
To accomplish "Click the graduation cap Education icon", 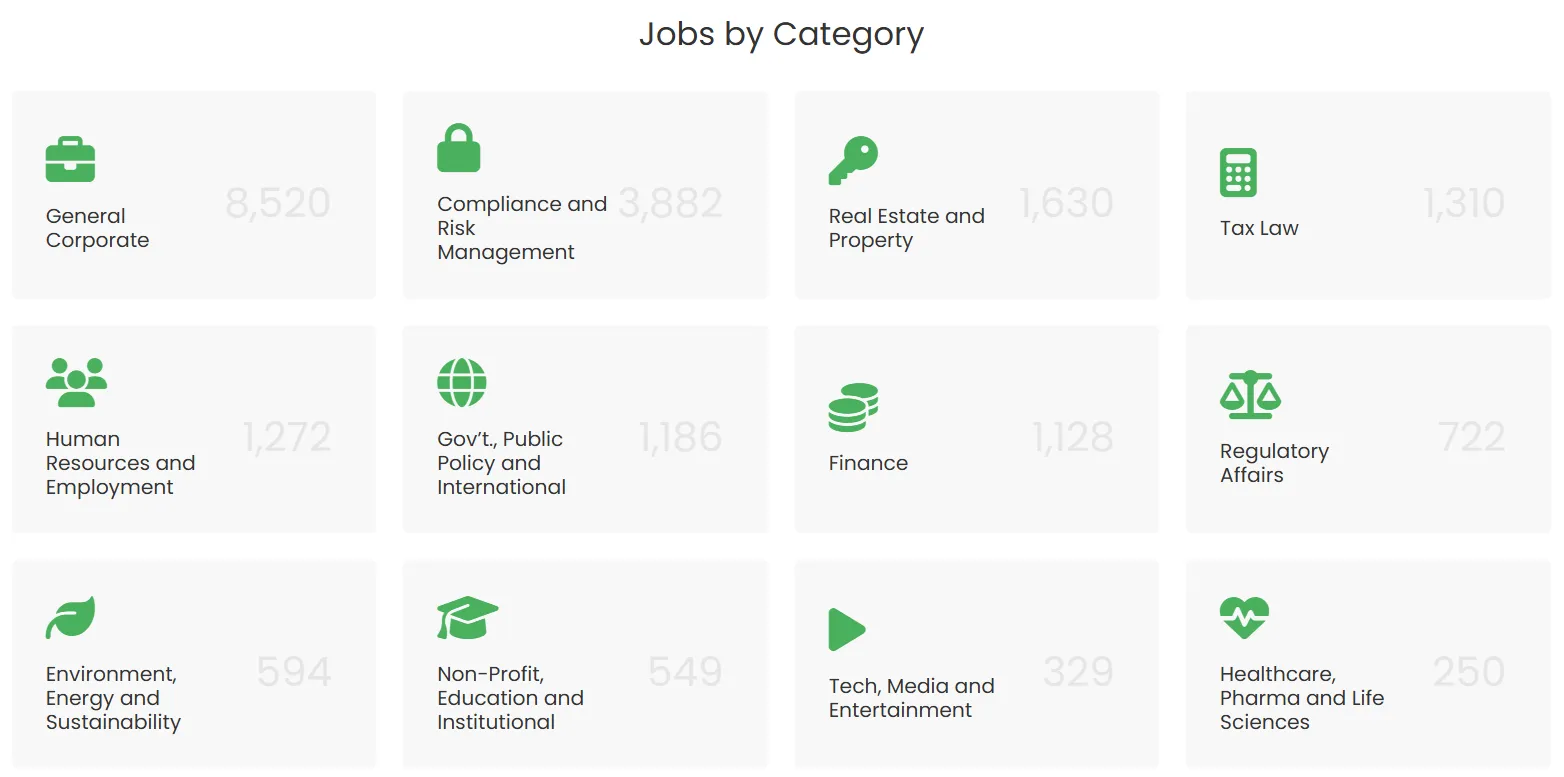I will [x=467, y=617].
